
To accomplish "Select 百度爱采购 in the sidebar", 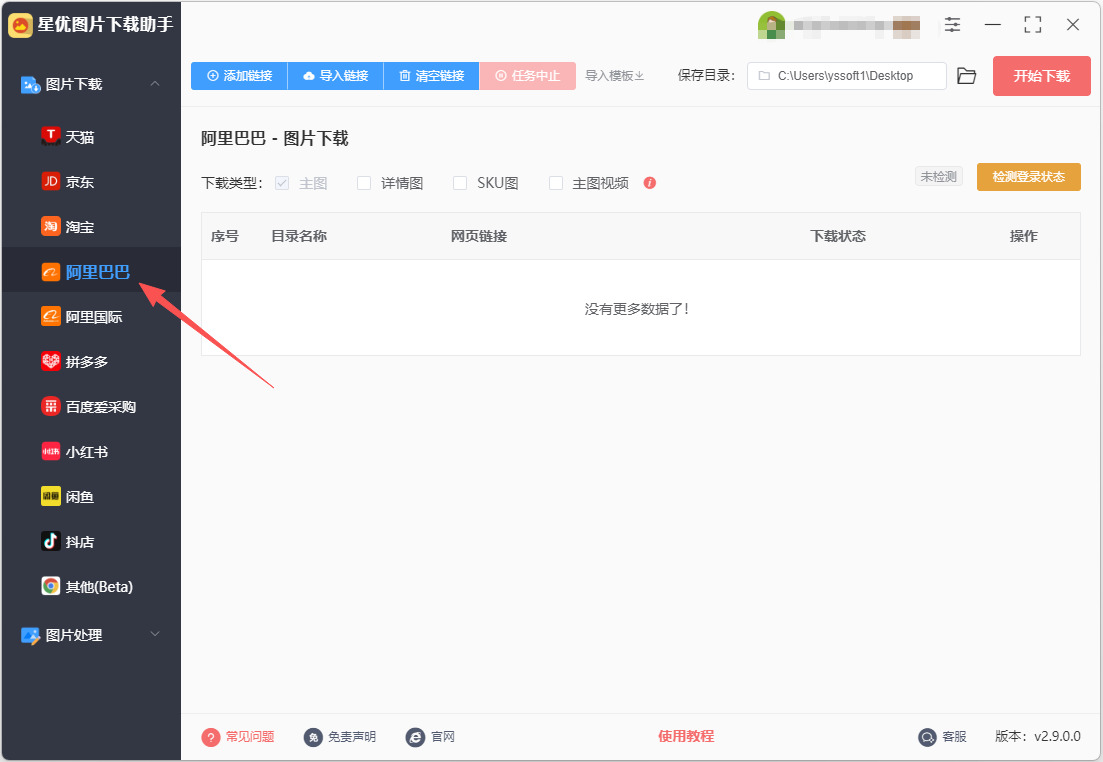I will tap(91, 407).
